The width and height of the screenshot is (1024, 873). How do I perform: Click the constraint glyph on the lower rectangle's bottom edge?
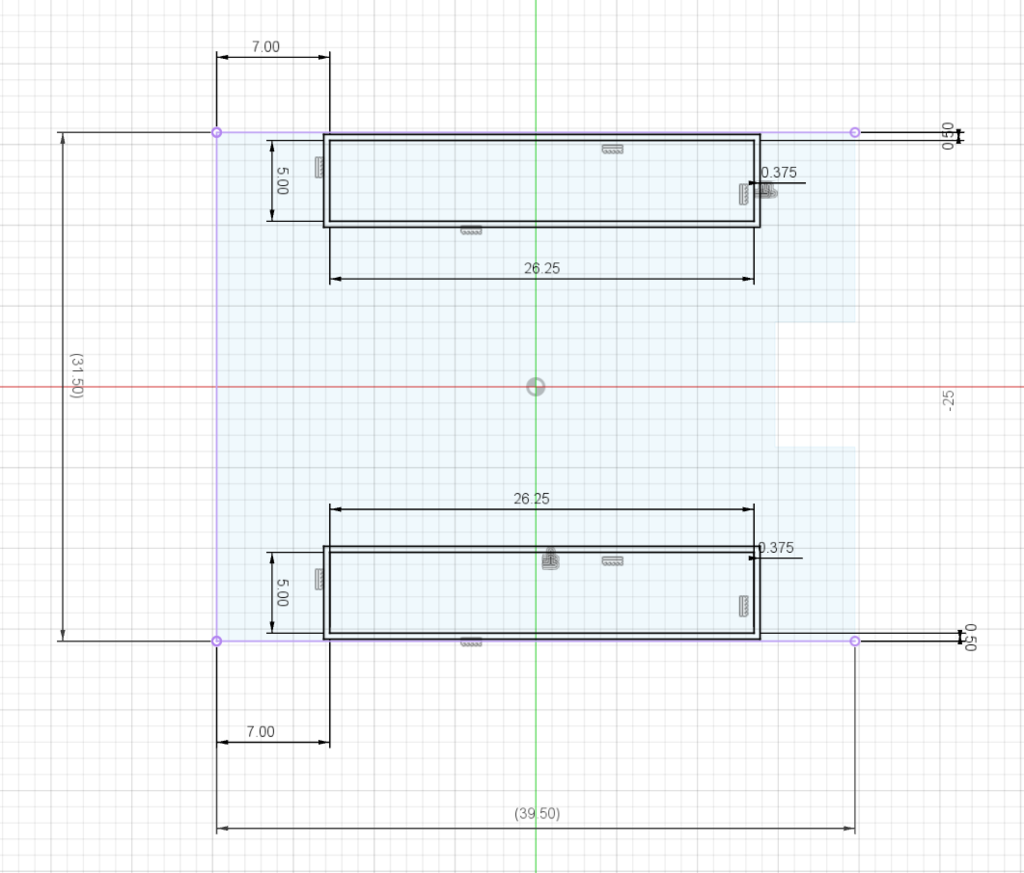pos(471,643)
